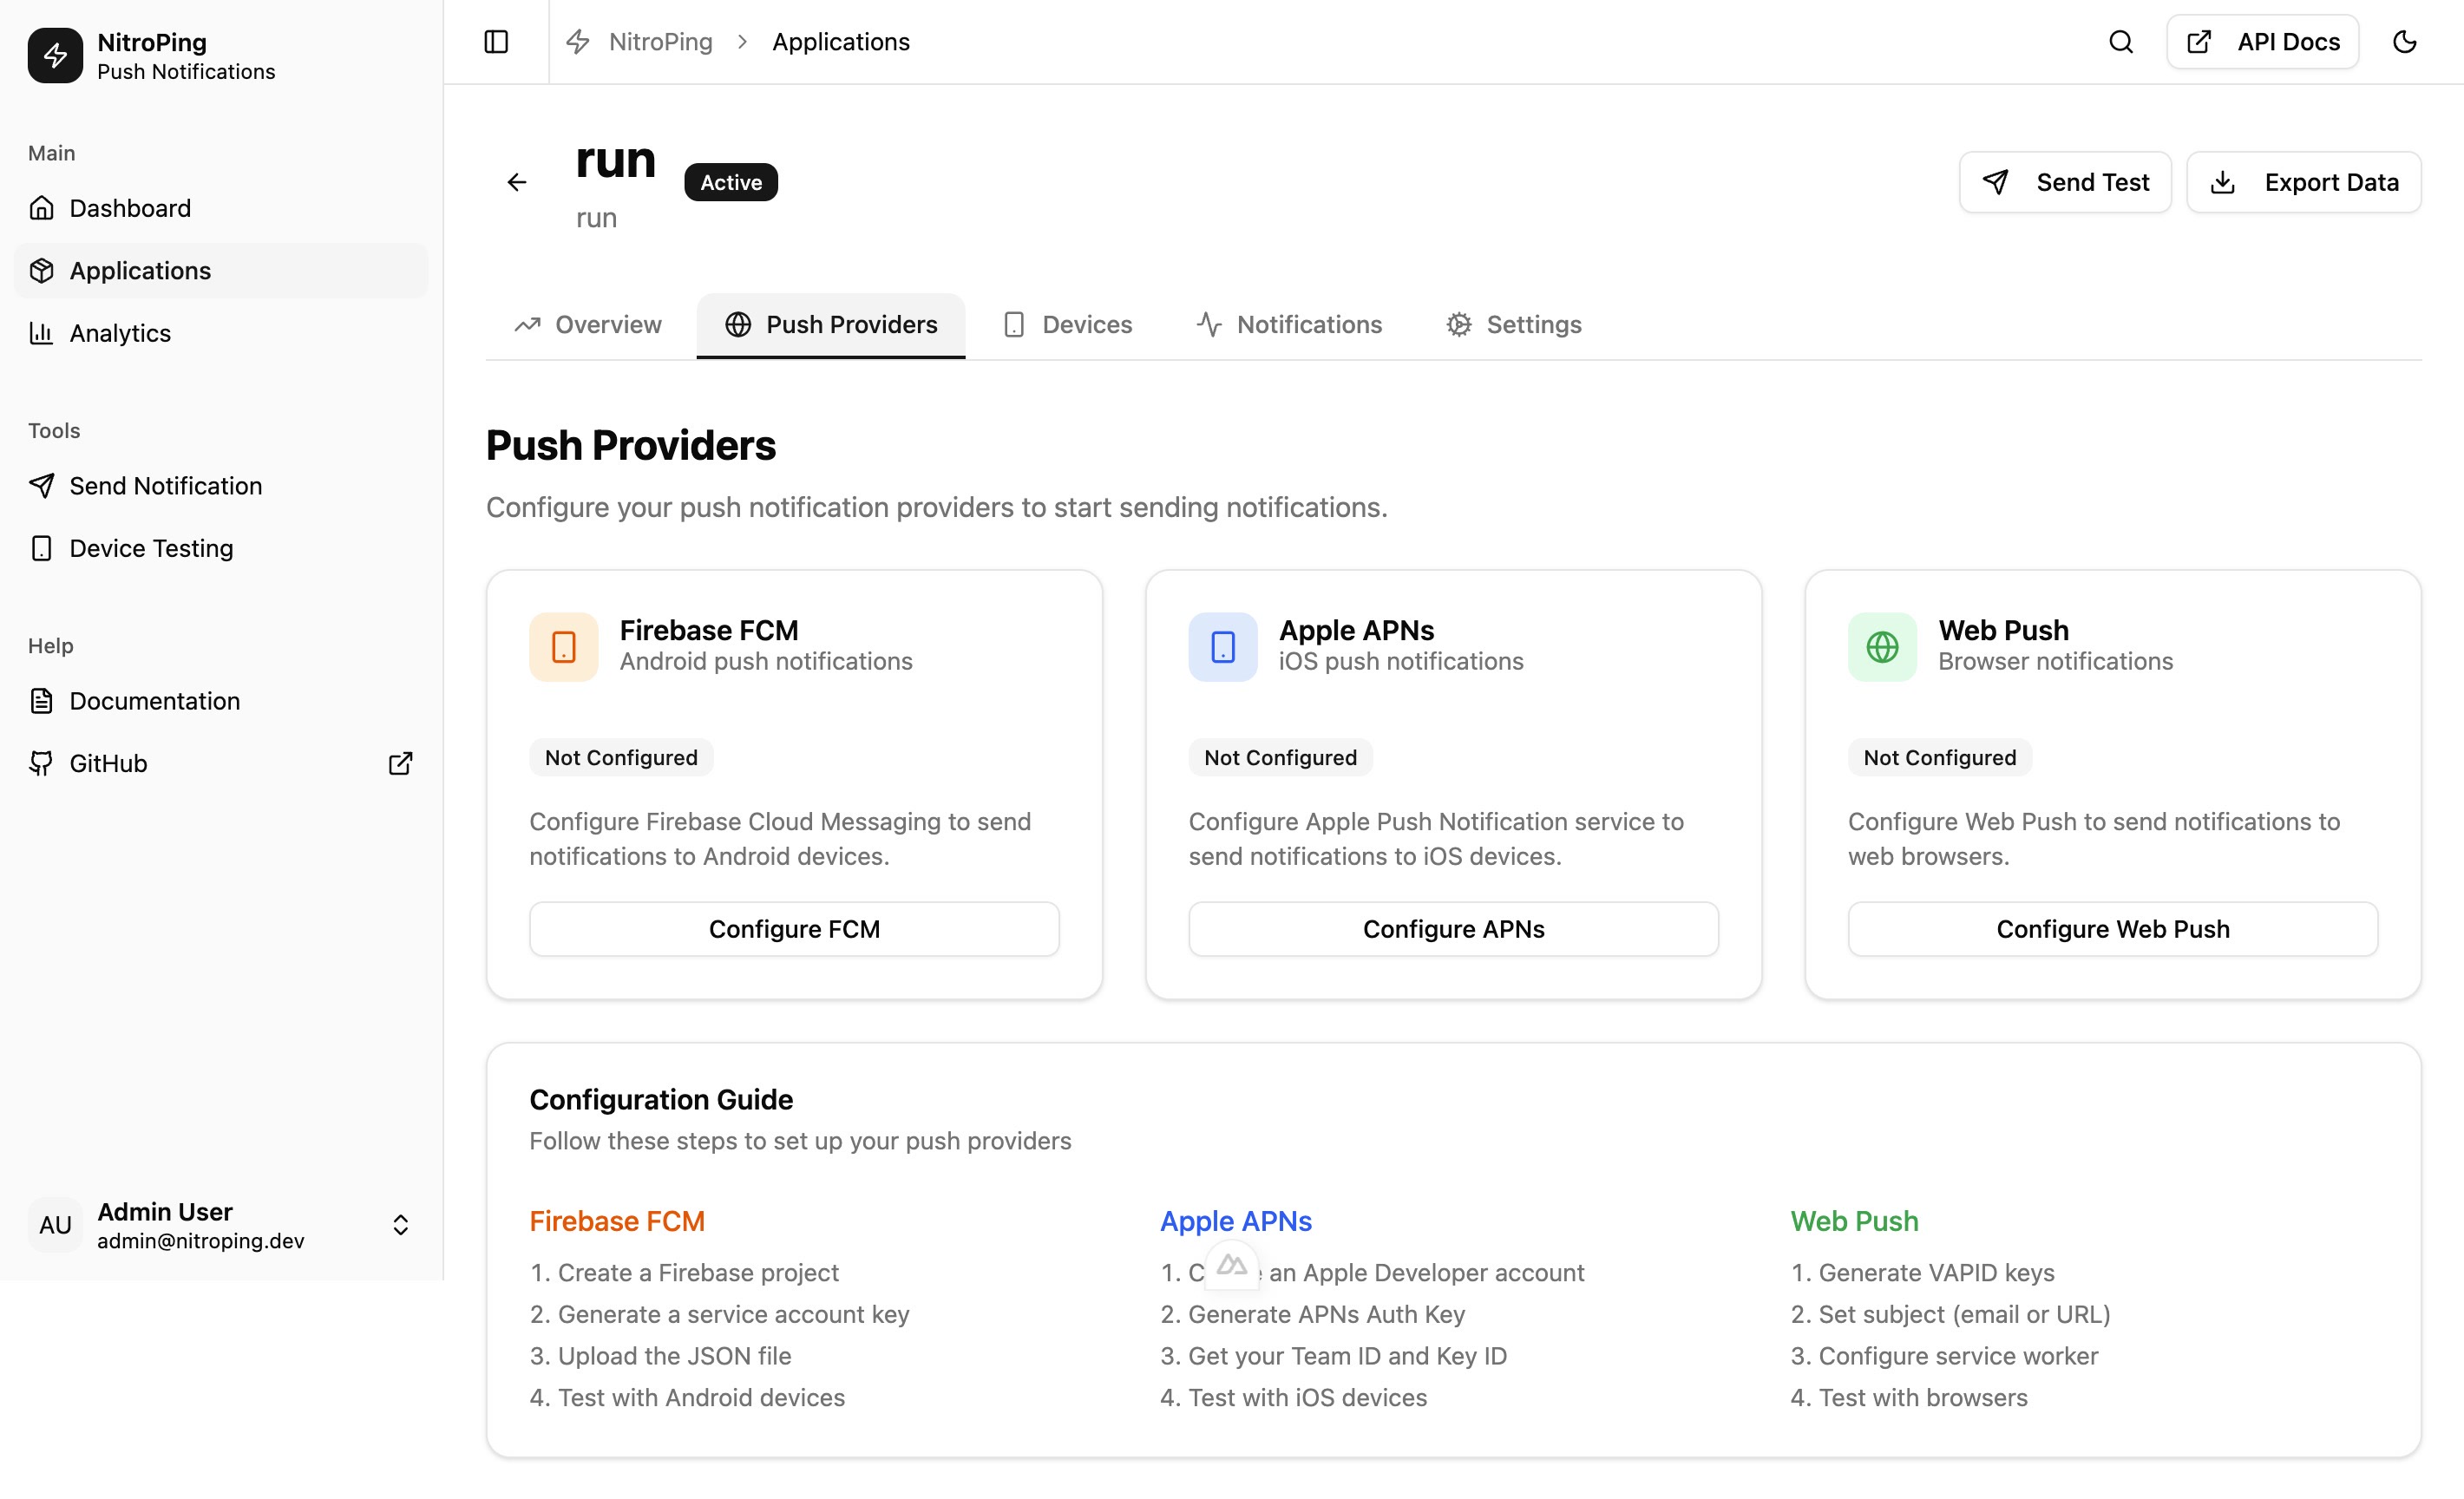The height and width of the screenshot is (1499, 2464).
Task: Go back using the left arrow
Action: (517, 182)
